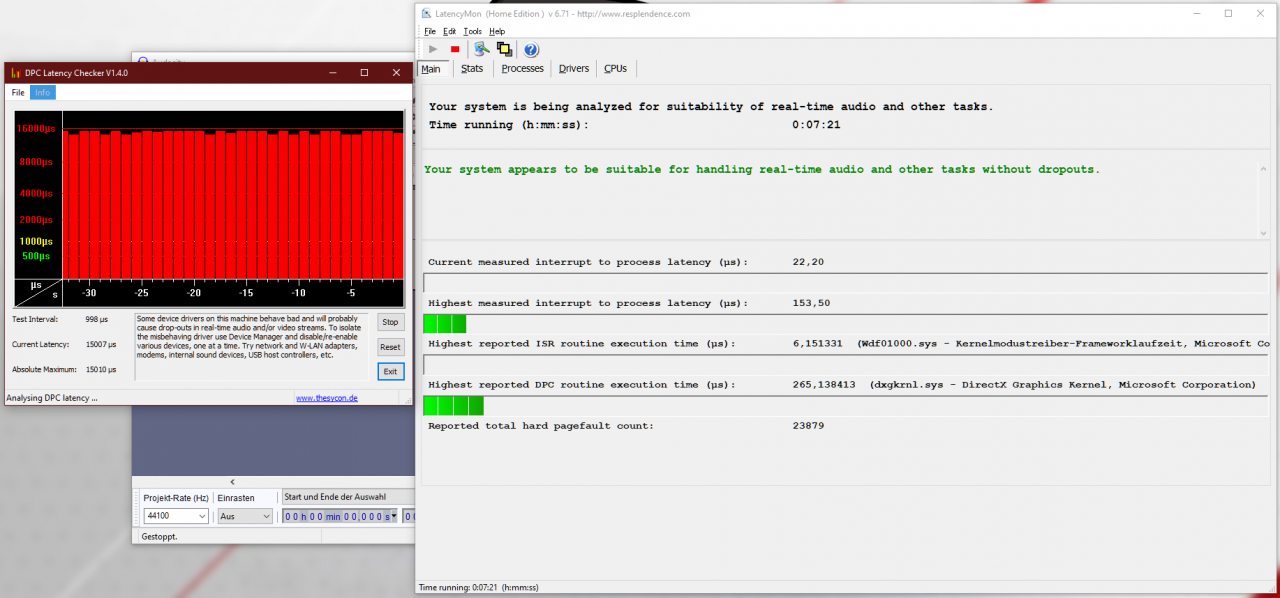
Task: Click Exit button in DPC Latency Checker
Action: (x=390, y=371)
